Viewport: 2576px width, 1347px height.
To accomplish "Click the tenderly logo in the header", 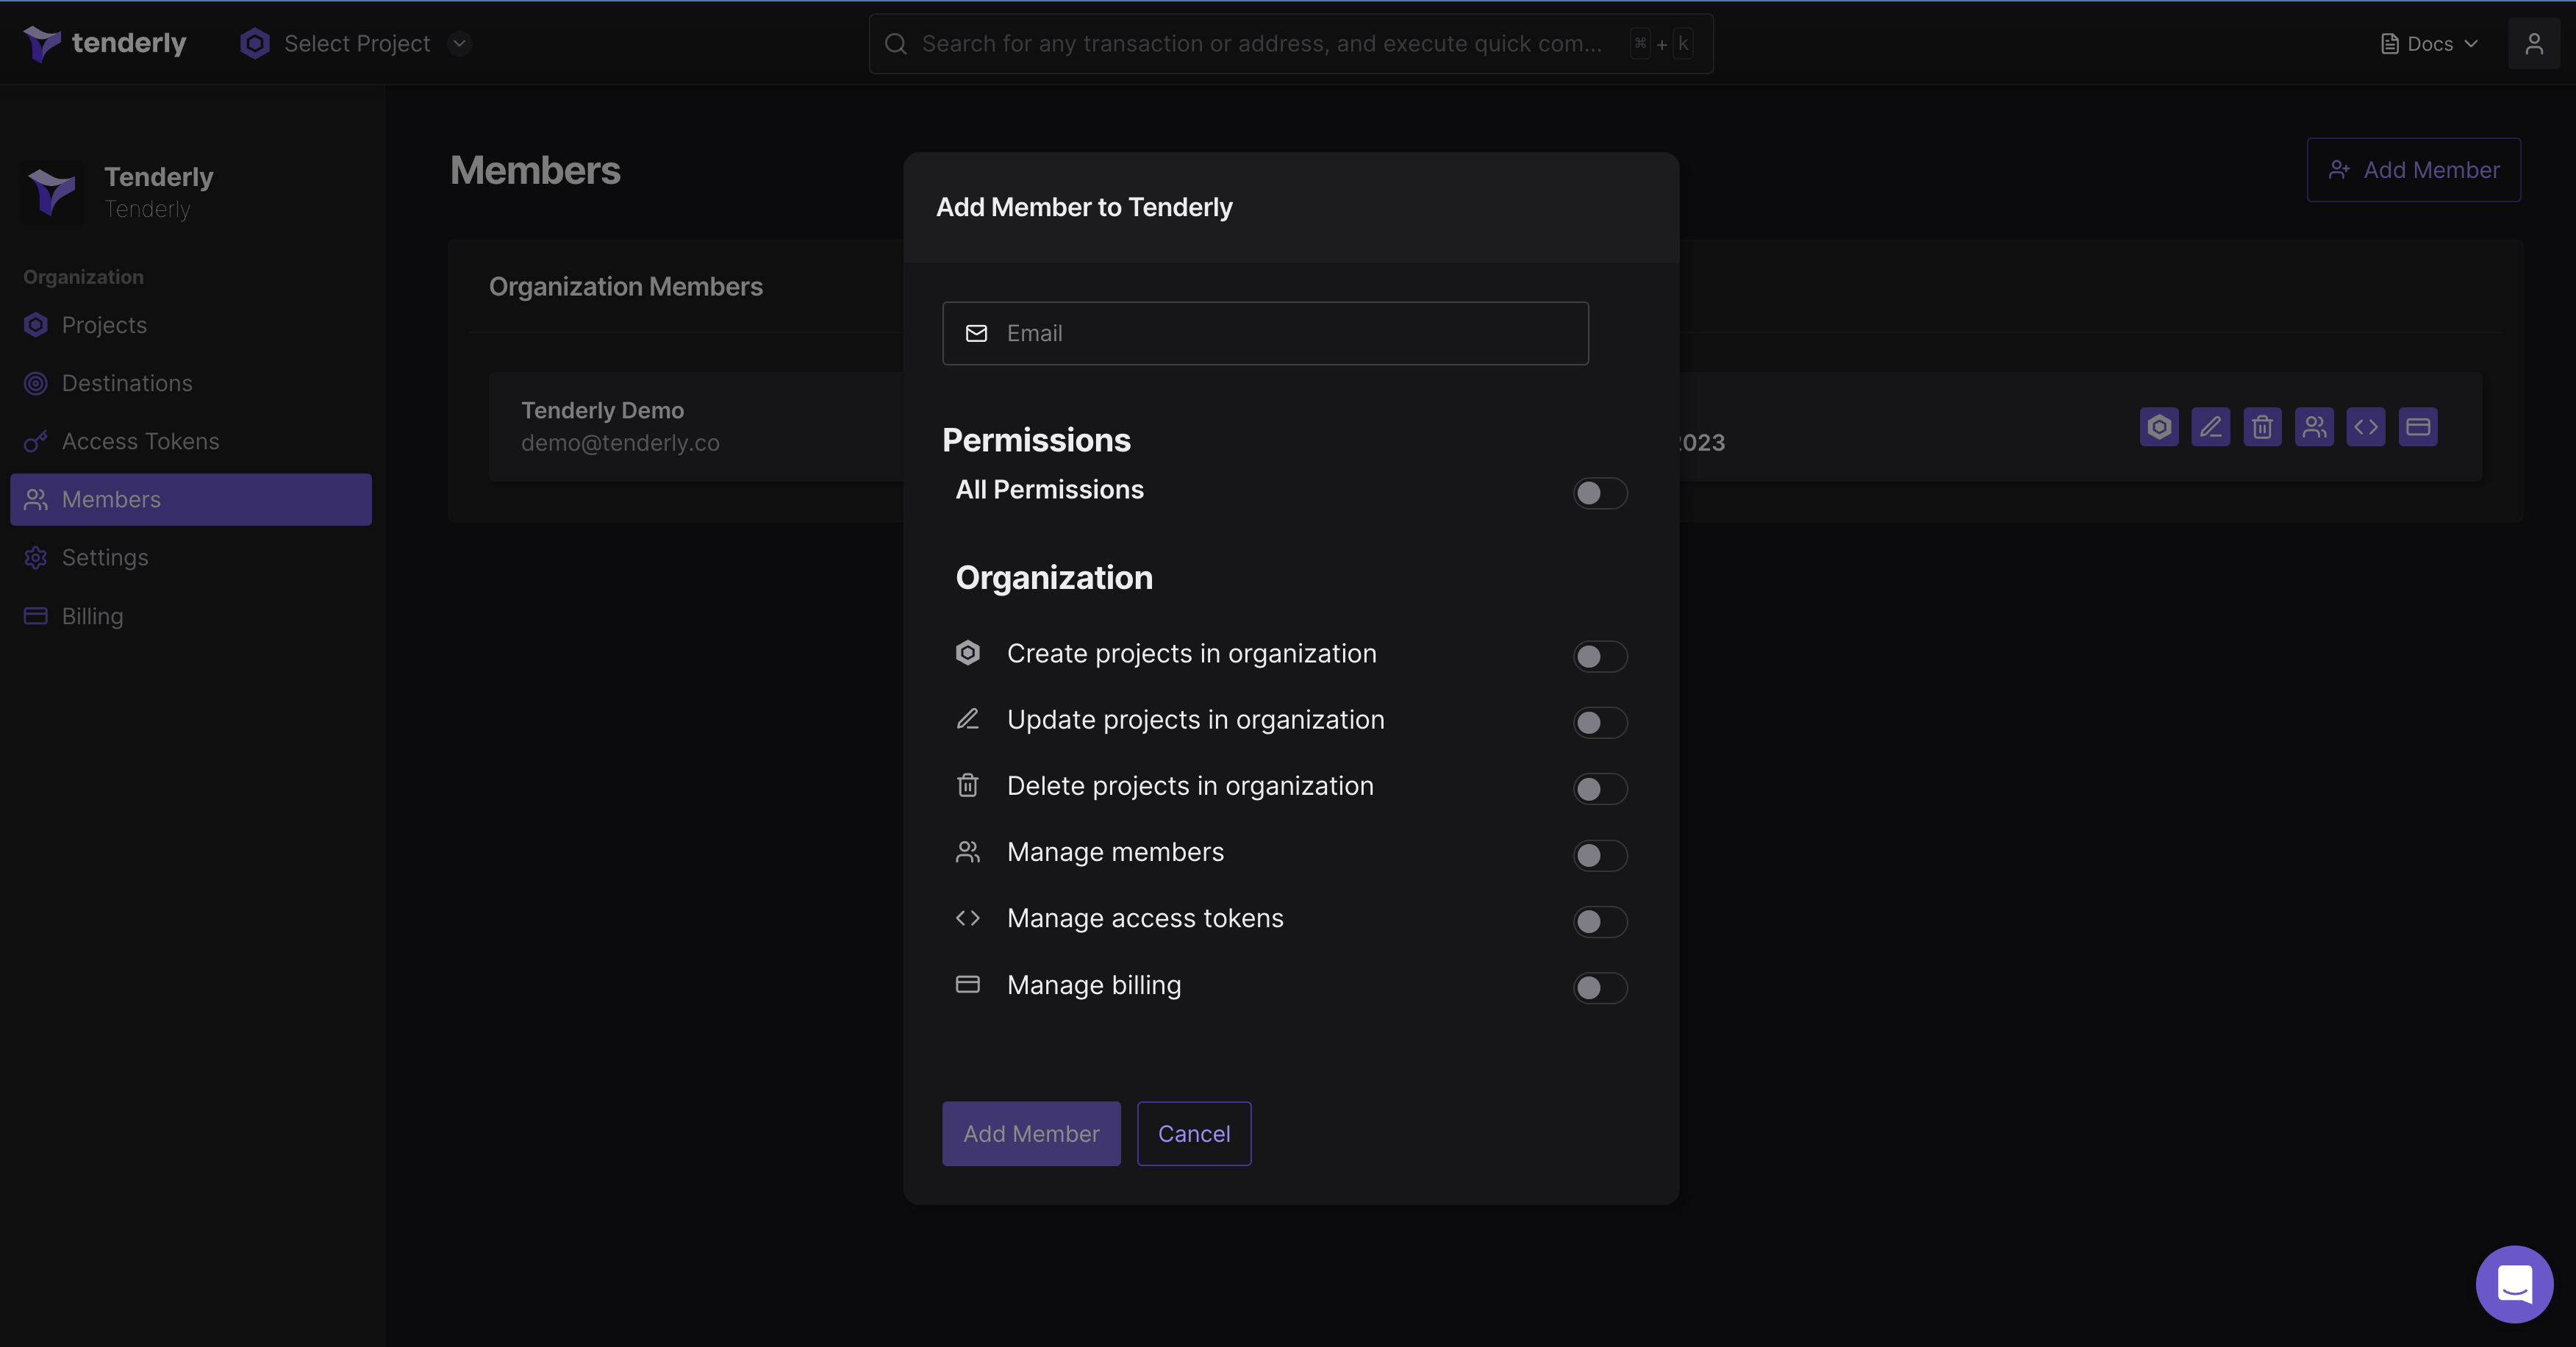I will click(105, 43).
